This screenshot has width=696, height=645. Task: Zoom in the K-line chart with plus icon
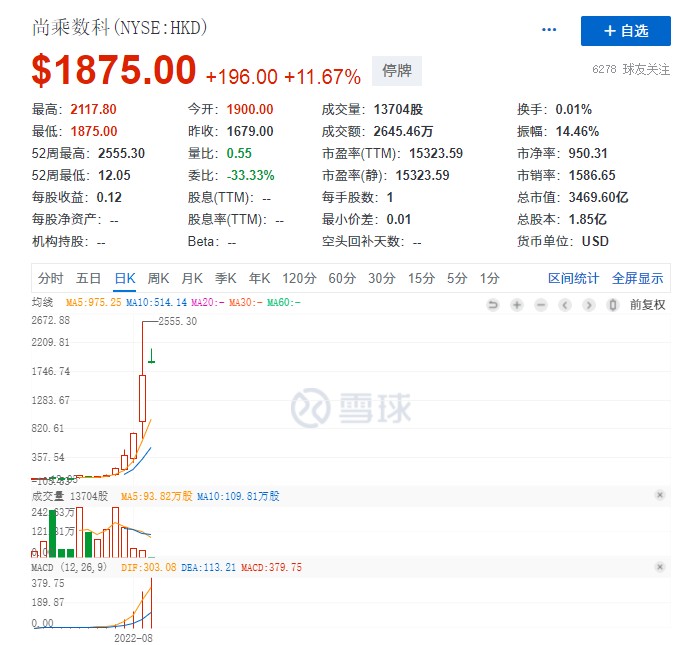click(x=517, y=305)
